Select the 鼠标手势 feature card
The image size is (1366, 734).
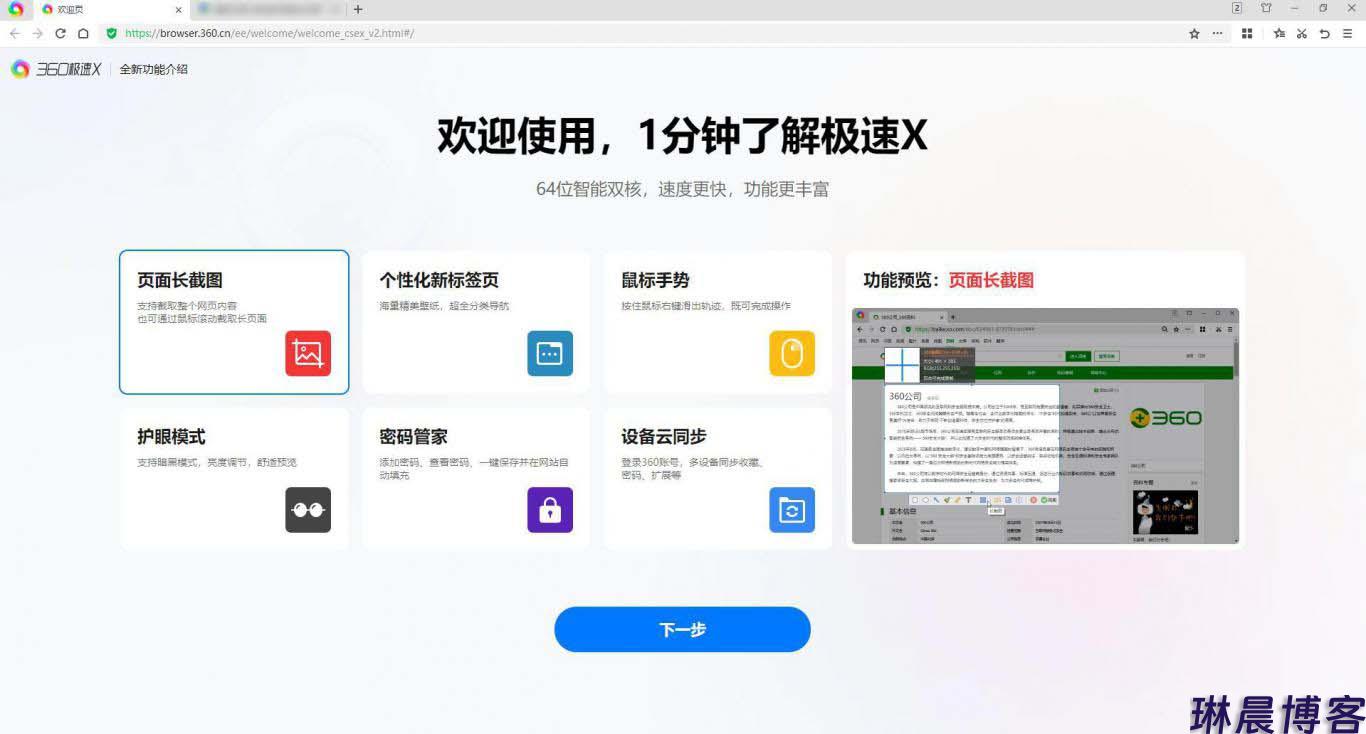tap(718, 322)
